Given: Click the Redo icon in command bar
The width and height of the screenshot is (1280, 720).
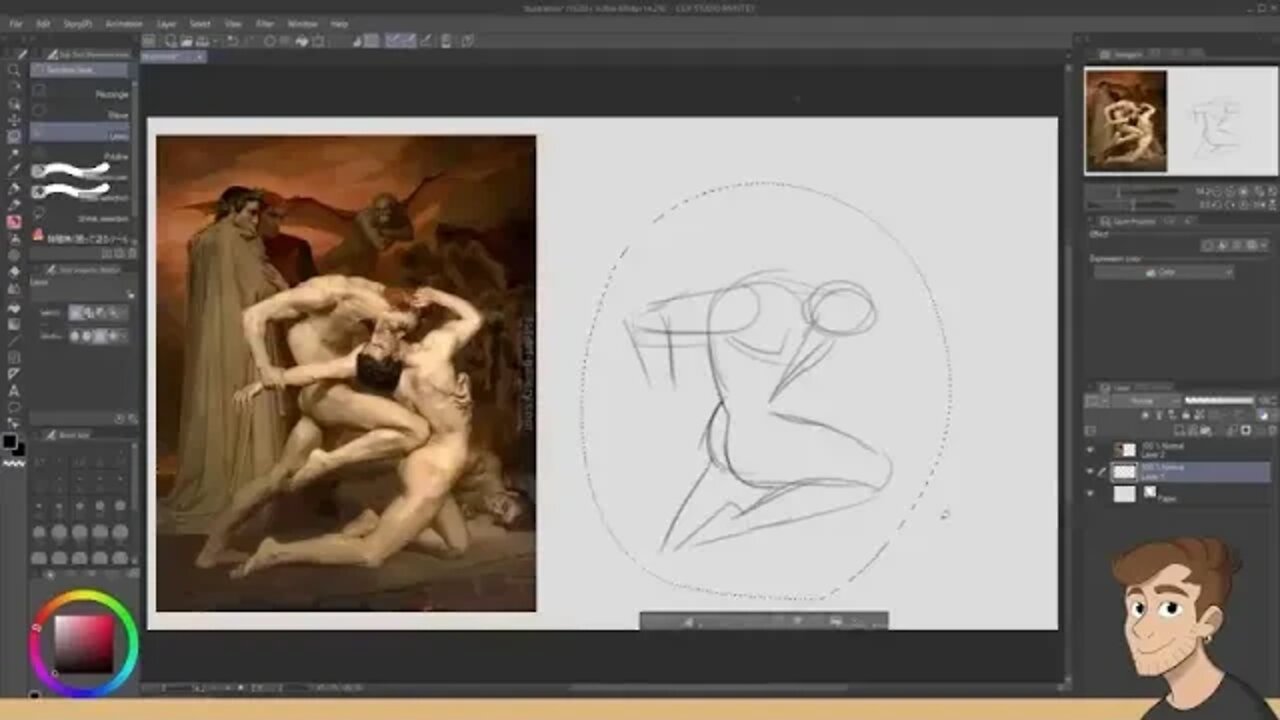Looking at the screenshot, I should [x=248, y=41].
